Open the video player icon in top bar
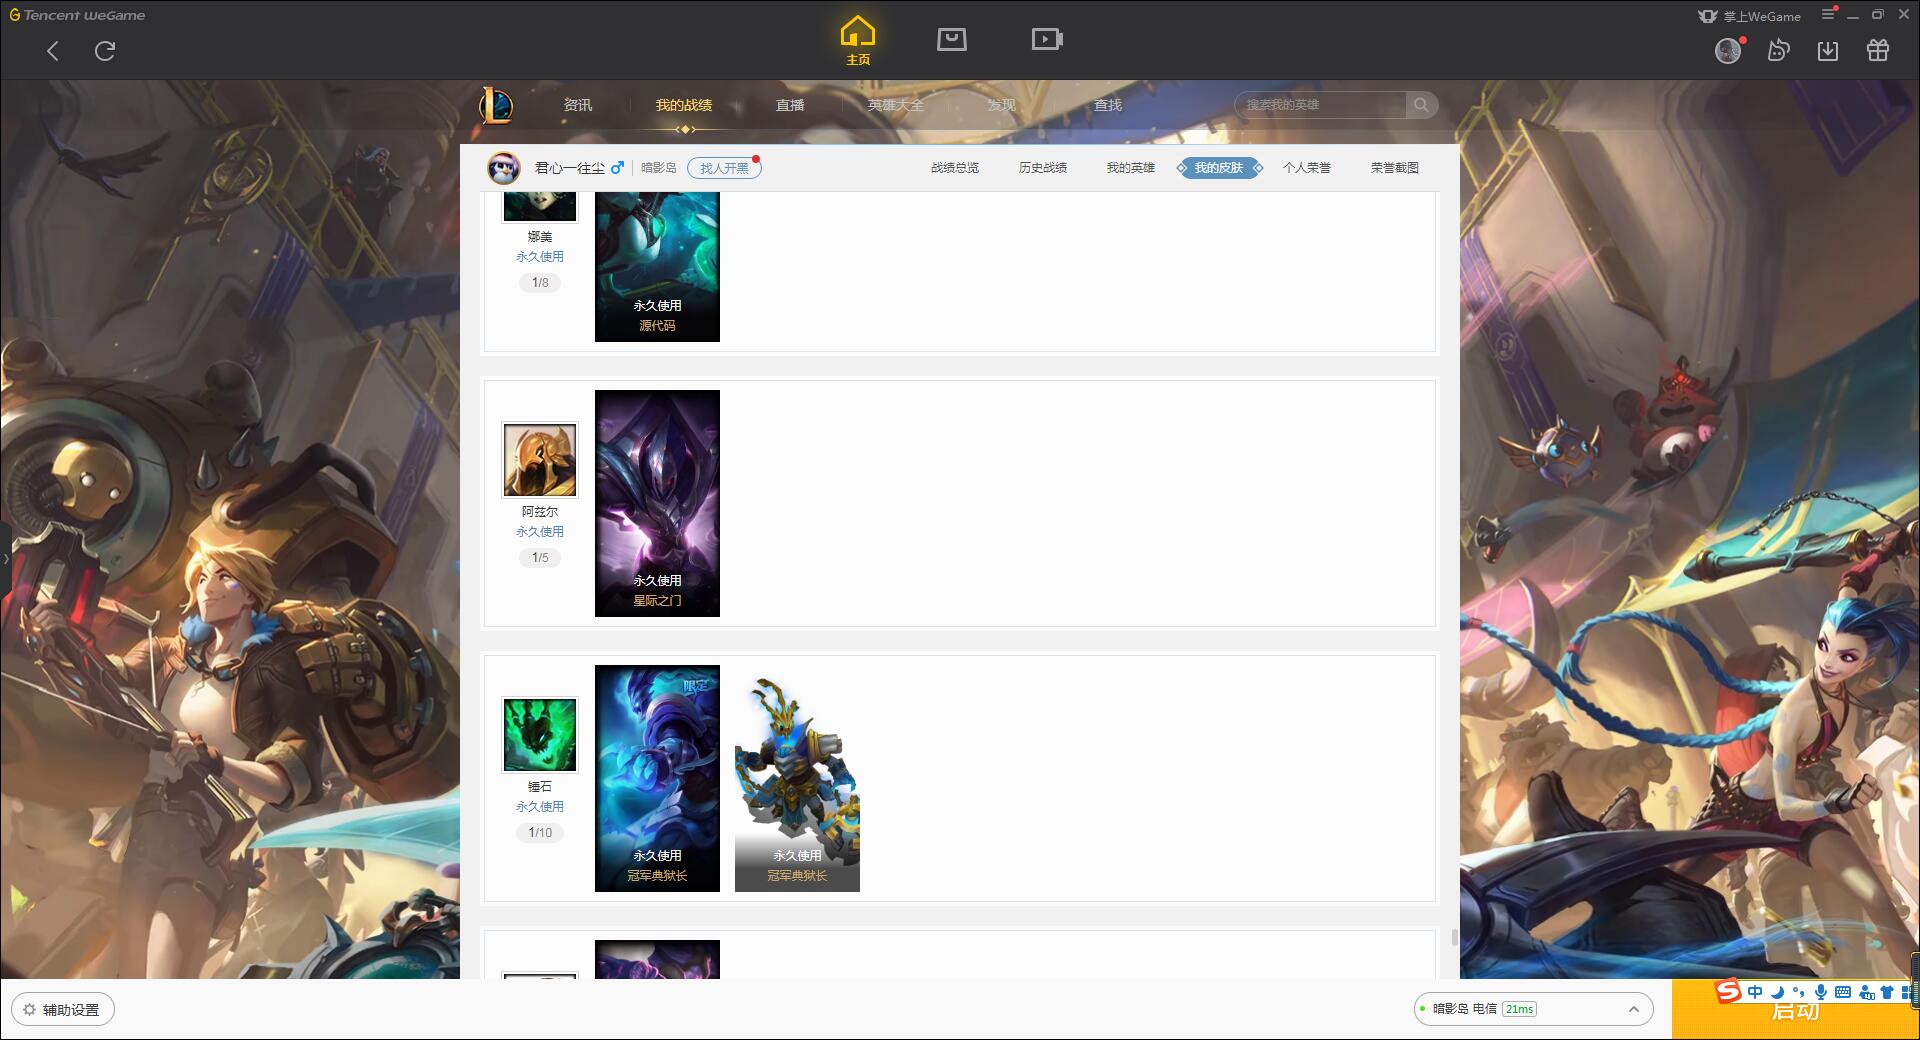The image size is (1920, 1040). click(x=1047, y=39)
